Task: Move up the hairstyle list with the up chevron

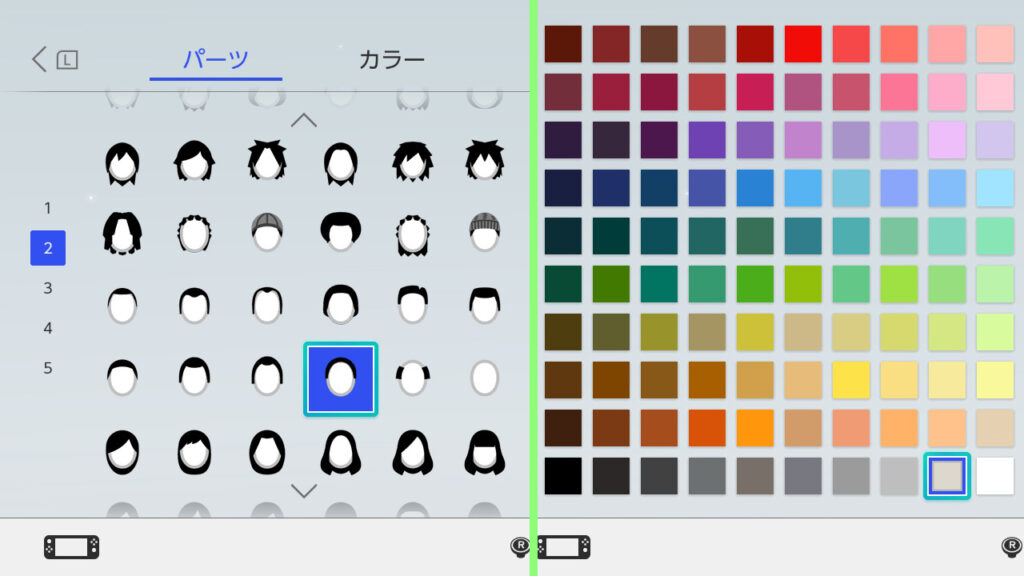Action: tap(304, 120)
